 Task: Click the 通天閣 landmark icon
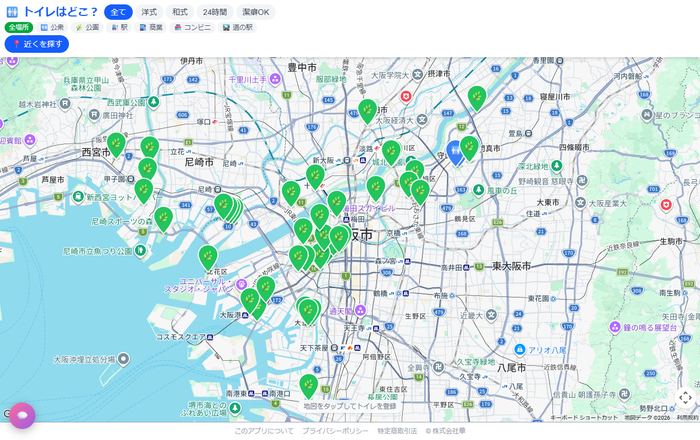360,311
